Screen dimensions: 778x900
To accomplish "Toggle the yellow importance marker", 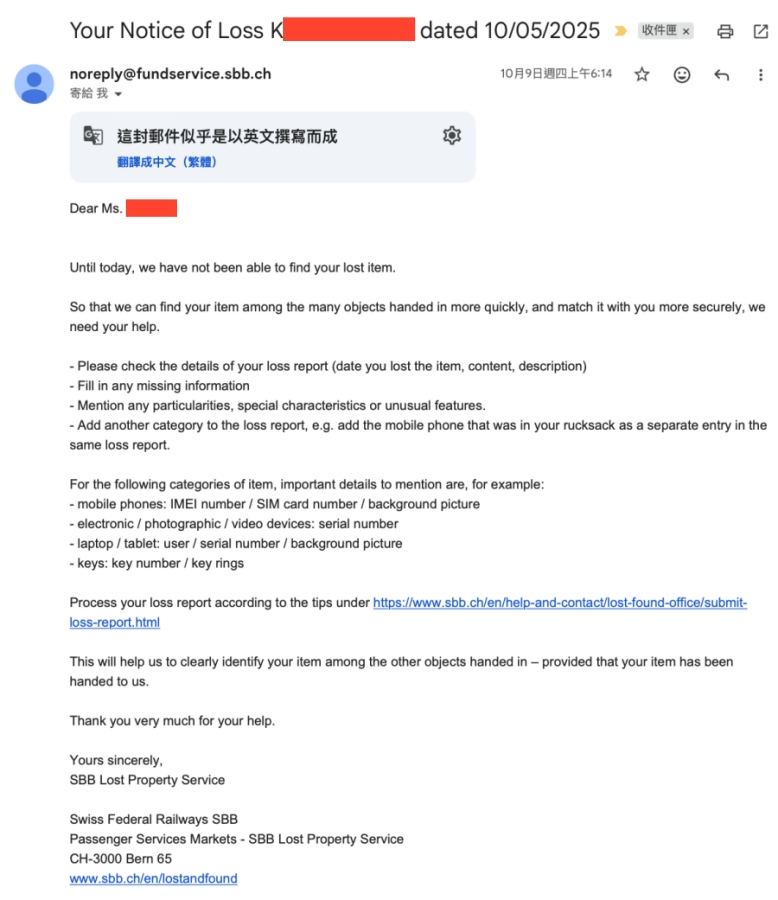I will [x=620, y=31].
